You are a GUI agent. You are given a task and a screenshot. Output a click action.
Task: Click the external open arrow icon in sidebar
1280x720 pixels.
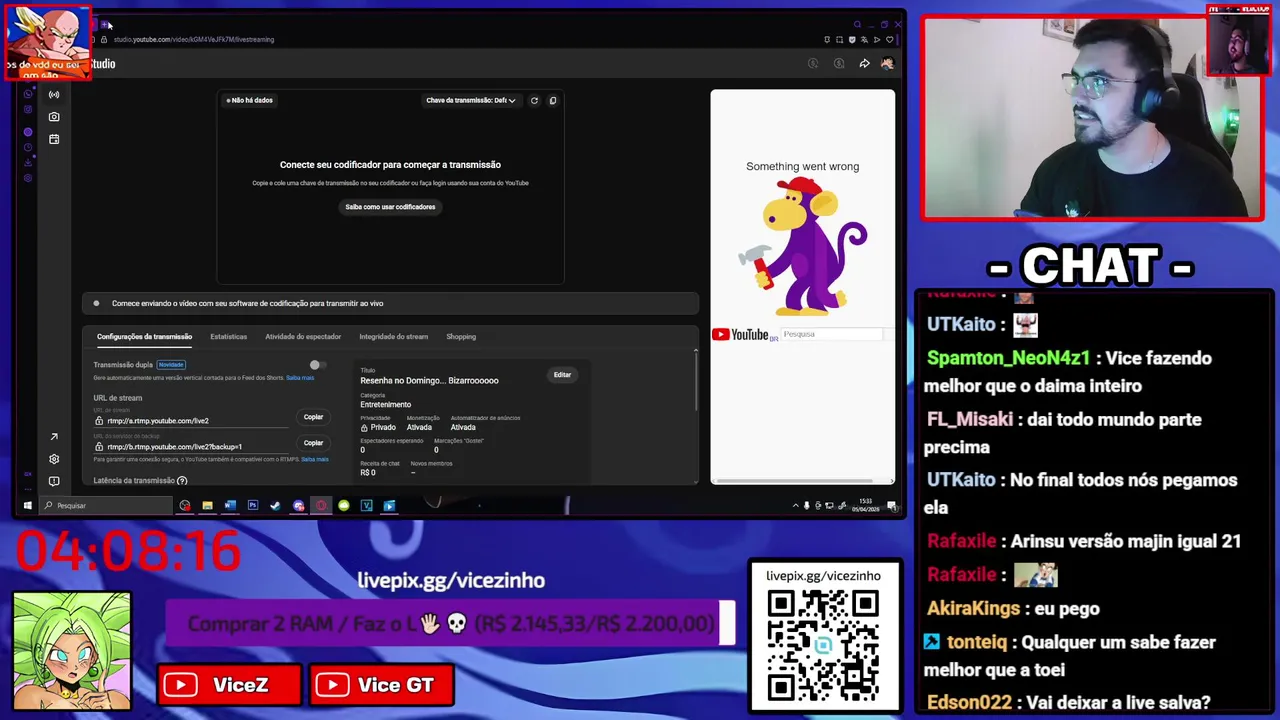coord(54,437)
